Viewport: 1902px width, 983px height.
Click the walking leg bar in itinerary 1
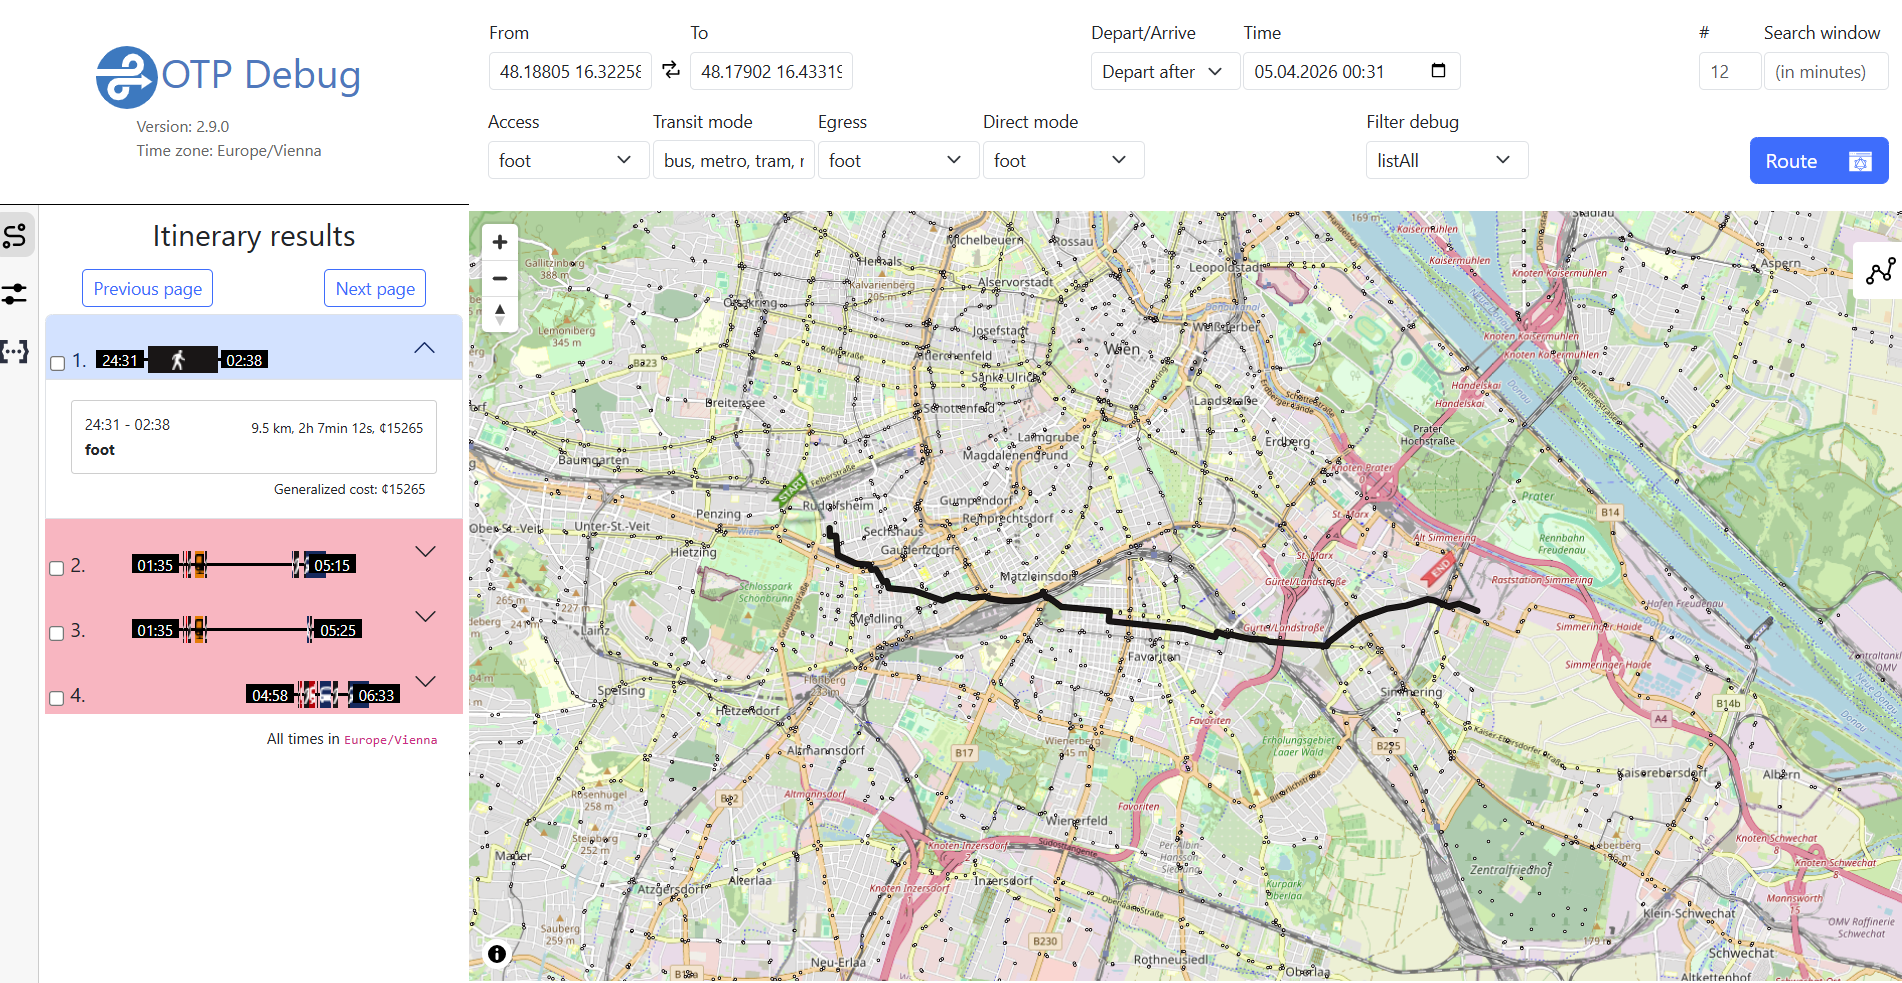tap(182, 360)
